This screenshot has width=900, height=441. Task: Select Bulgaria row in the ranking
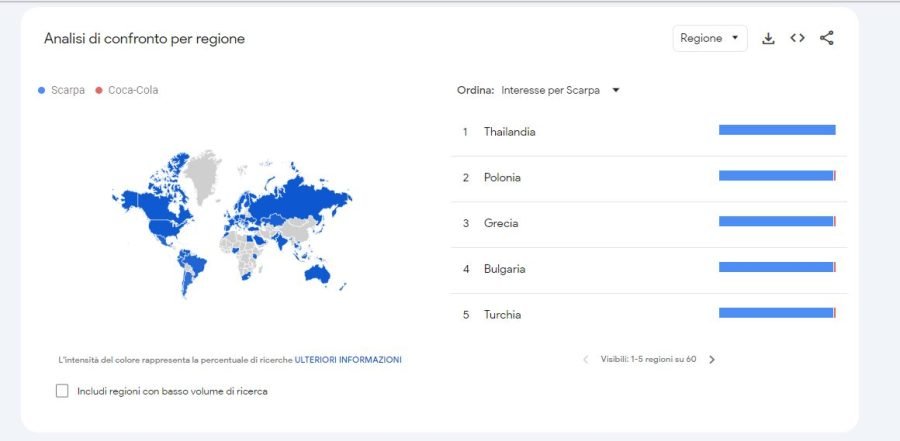click(649, 269)
